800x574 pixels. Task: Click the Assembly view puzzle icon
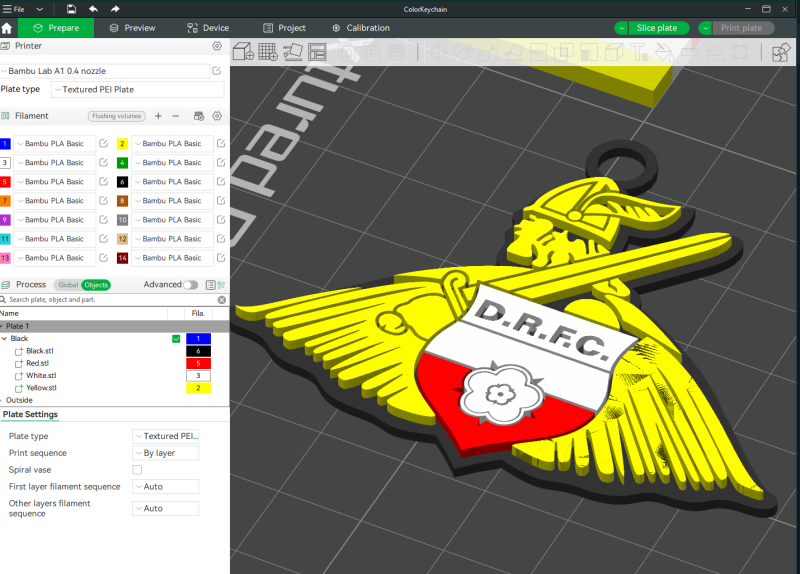point(781,52)
